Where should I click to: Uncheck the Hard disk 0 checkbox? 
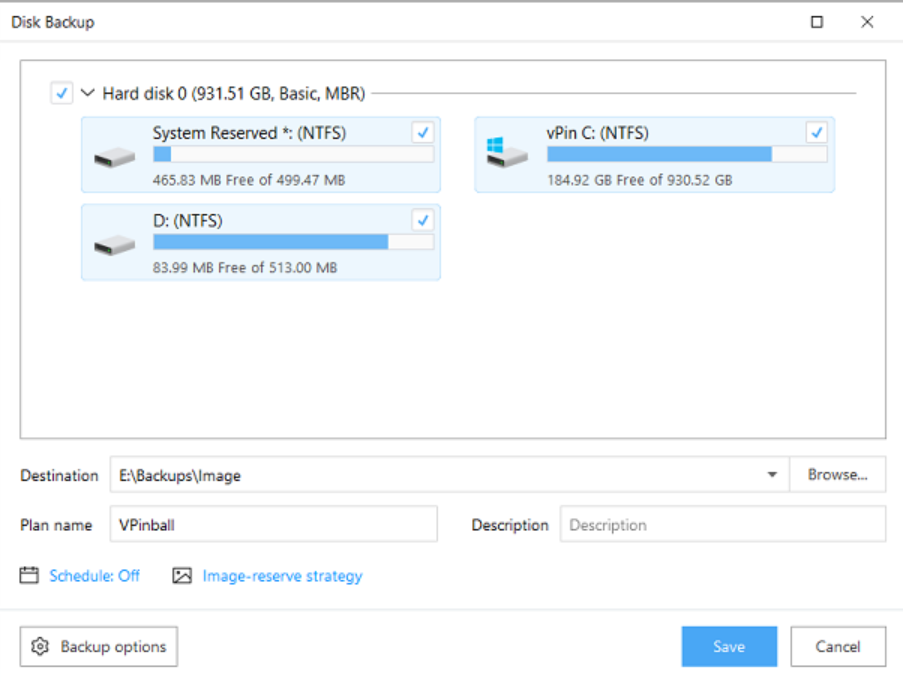point(62,93)
